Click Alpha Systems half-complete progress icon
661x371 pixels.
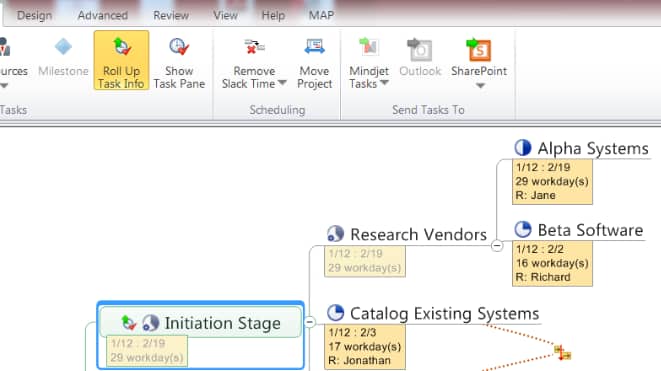pyautogui.click(x=523, y=148)
